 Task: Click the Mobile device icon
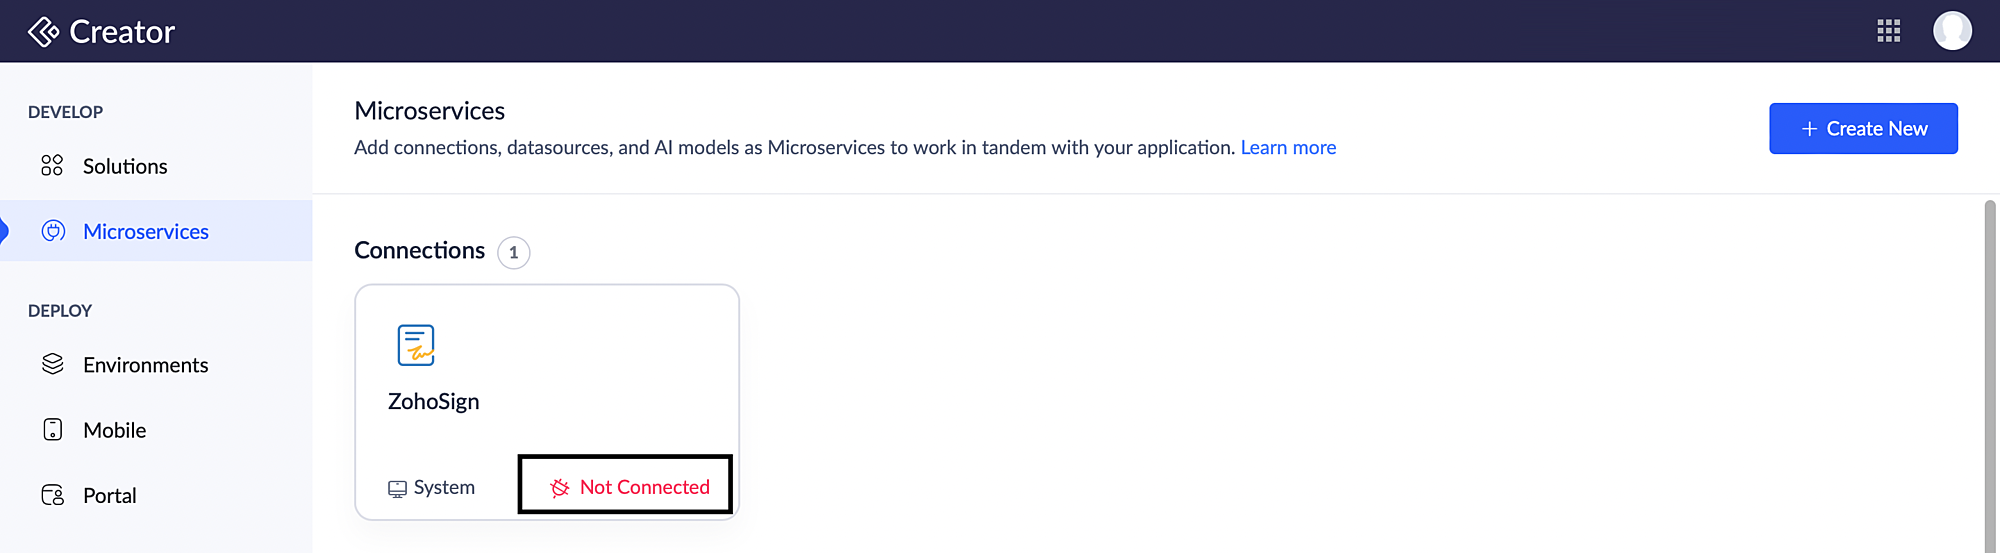coord(53,430)
